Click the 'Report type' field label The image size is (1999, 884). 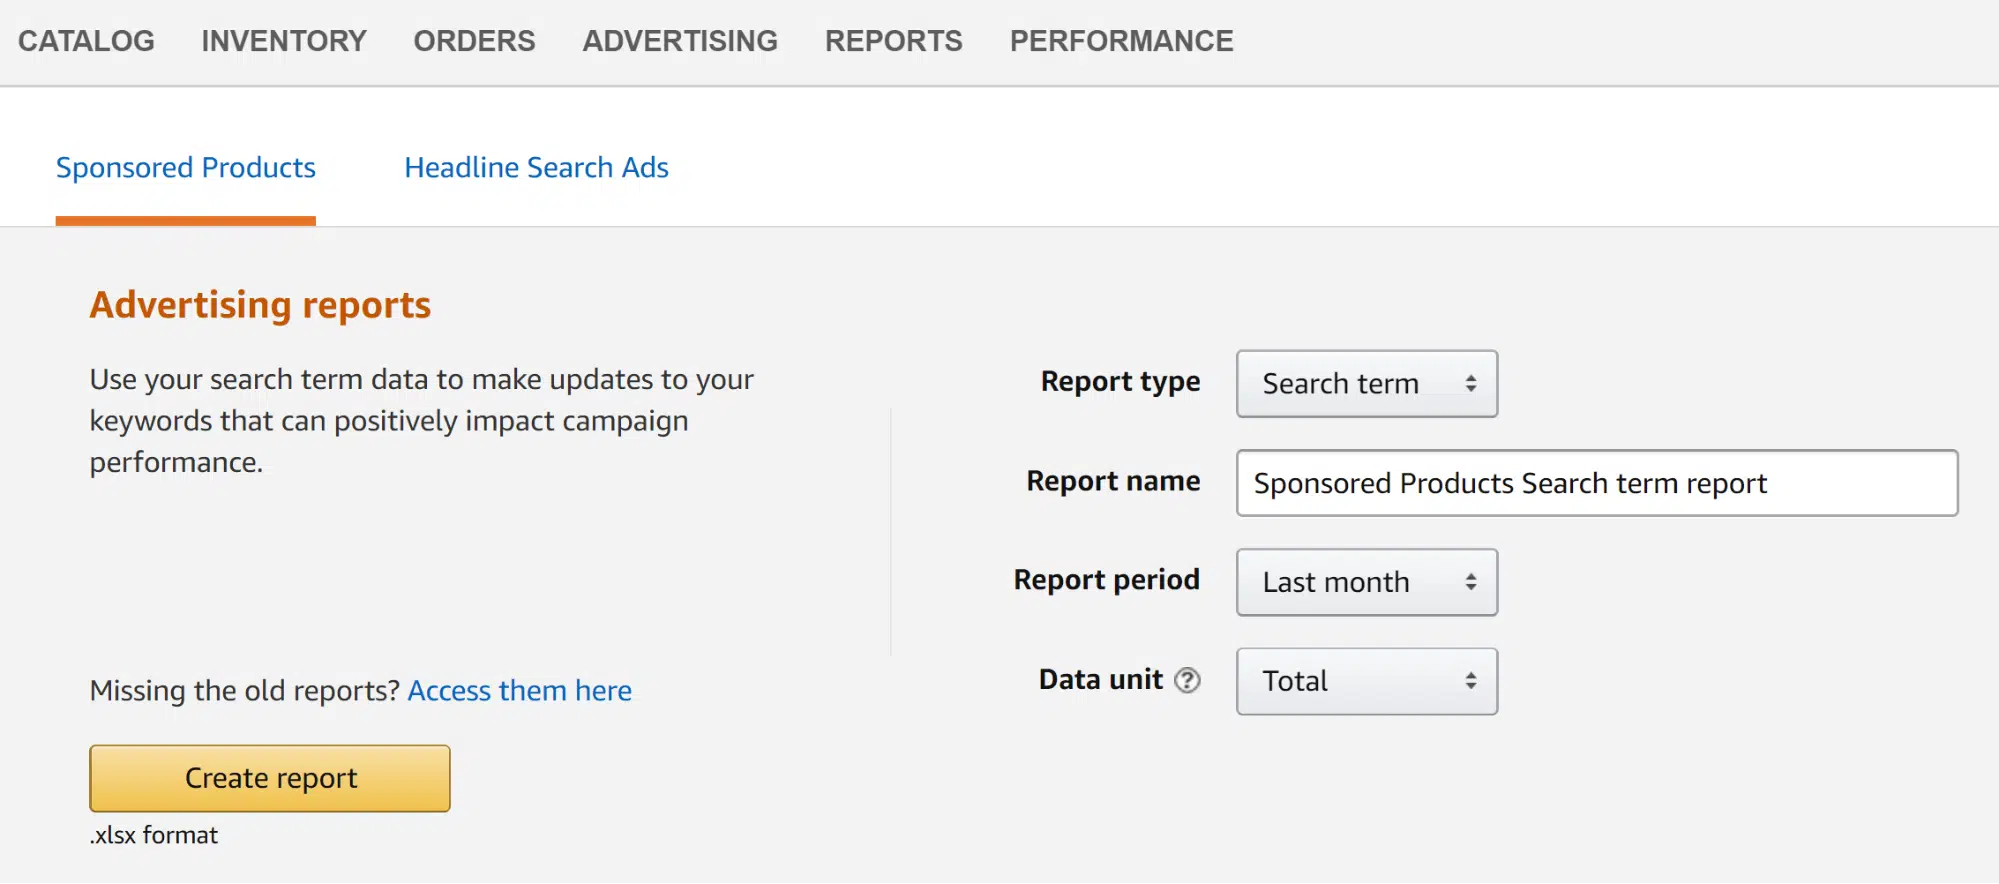point(1120,382)
